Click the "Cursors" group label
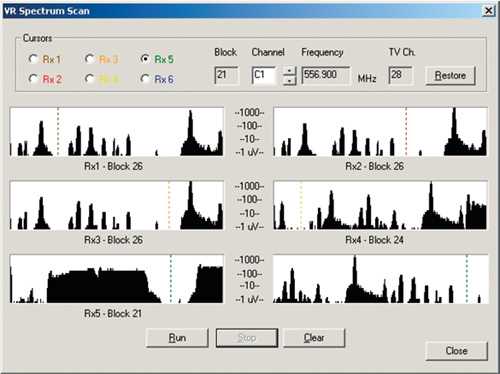This screenshot has height=374, width=500. point(37,38)
